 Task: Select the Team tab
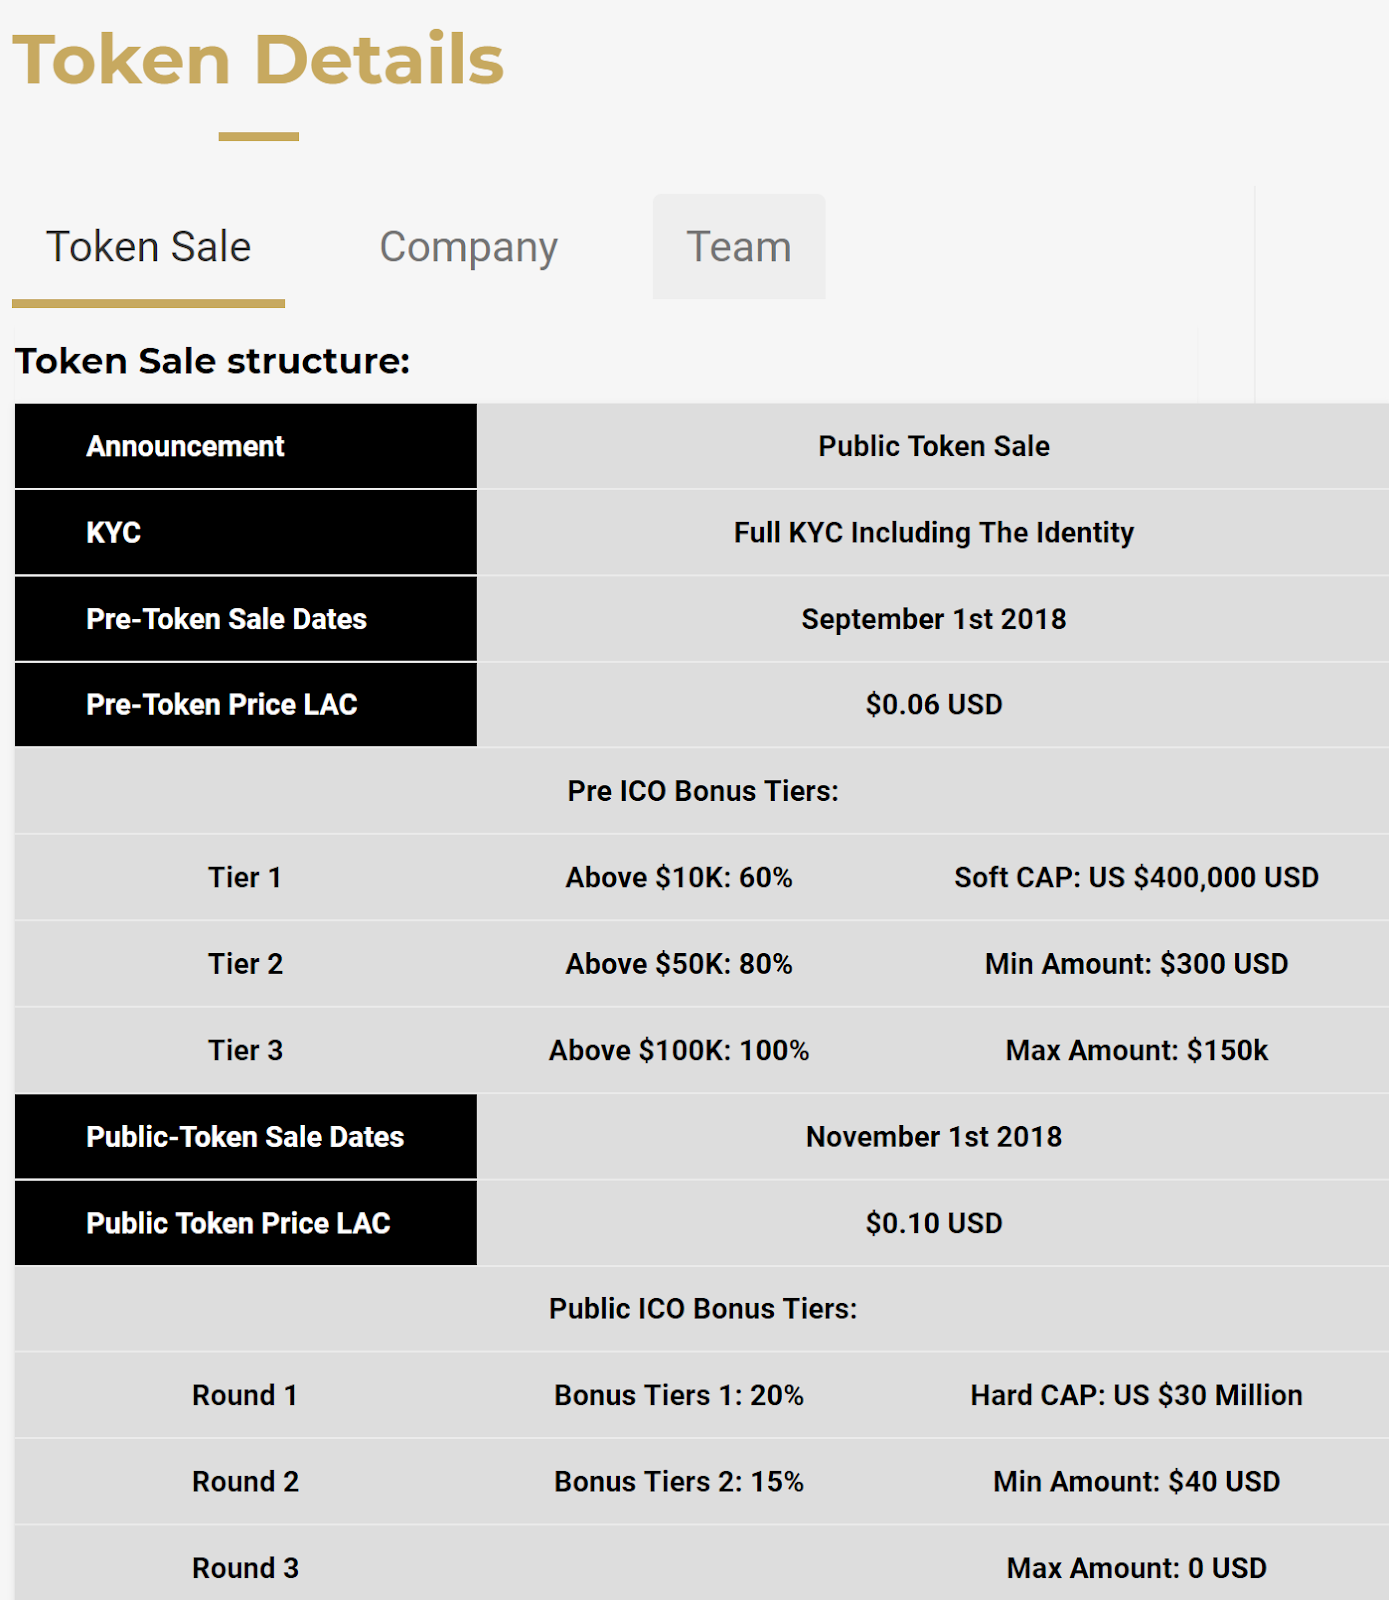tap(738, 247)
